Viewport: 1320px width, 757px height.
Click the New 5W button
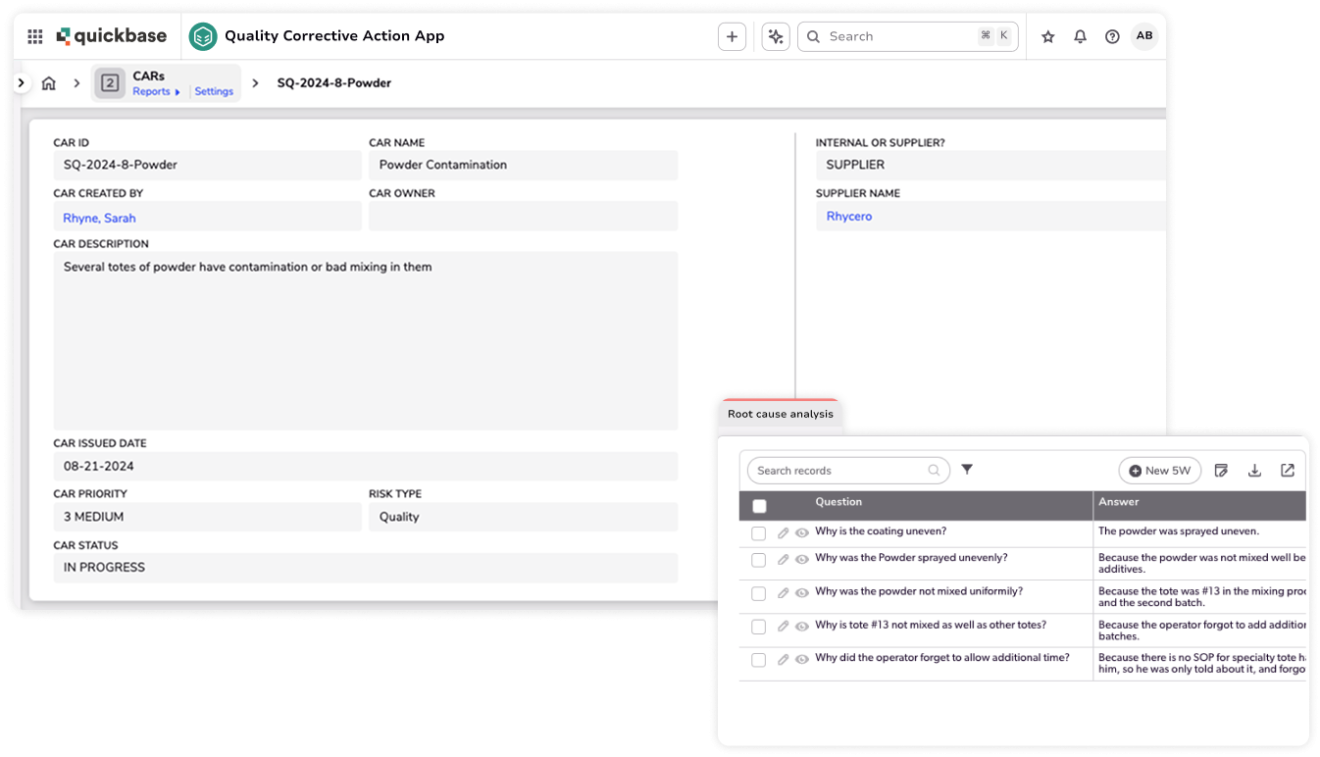[x=1159, y=470]
